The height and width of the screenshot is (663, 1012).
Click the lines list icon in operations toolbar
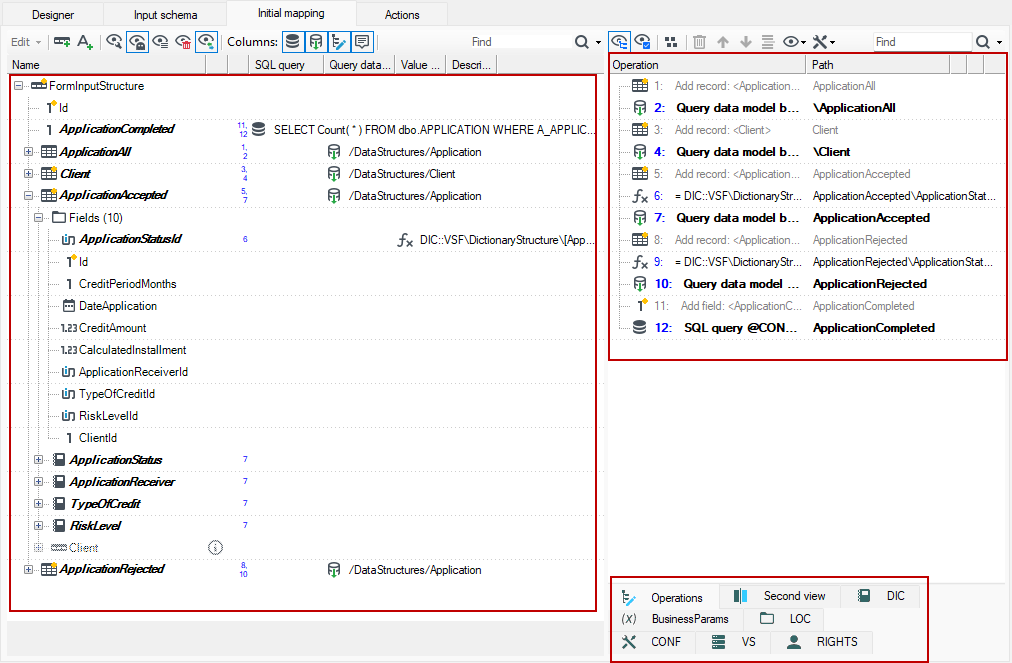click(x=767, y=42)
